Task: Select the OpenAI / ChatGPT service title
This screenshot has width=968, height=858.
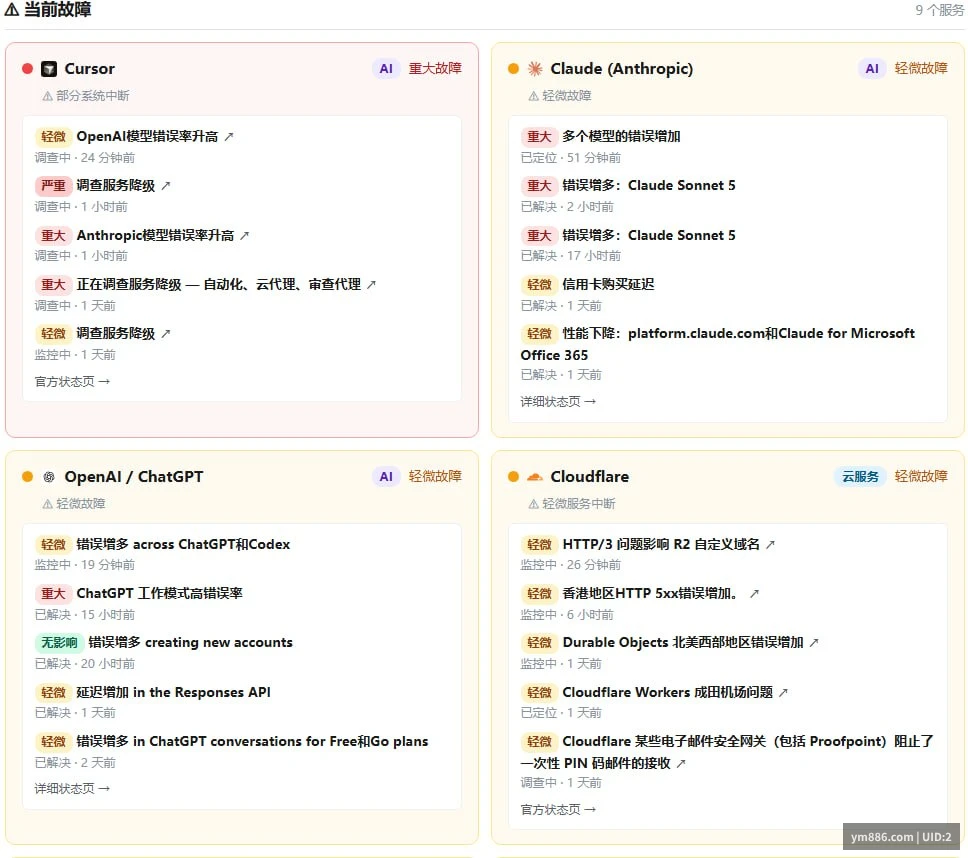Action: pos(134,477)
